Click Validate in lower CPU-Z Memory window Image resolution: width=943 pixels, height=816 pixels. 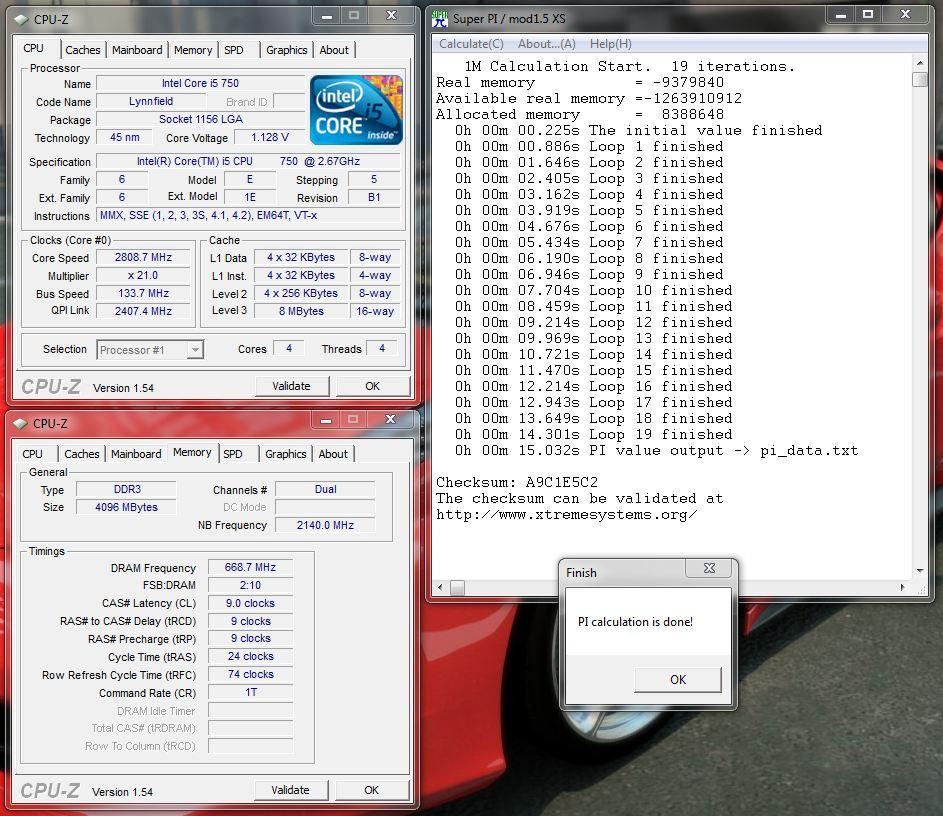pyautogui.click(x=290, y=790)
